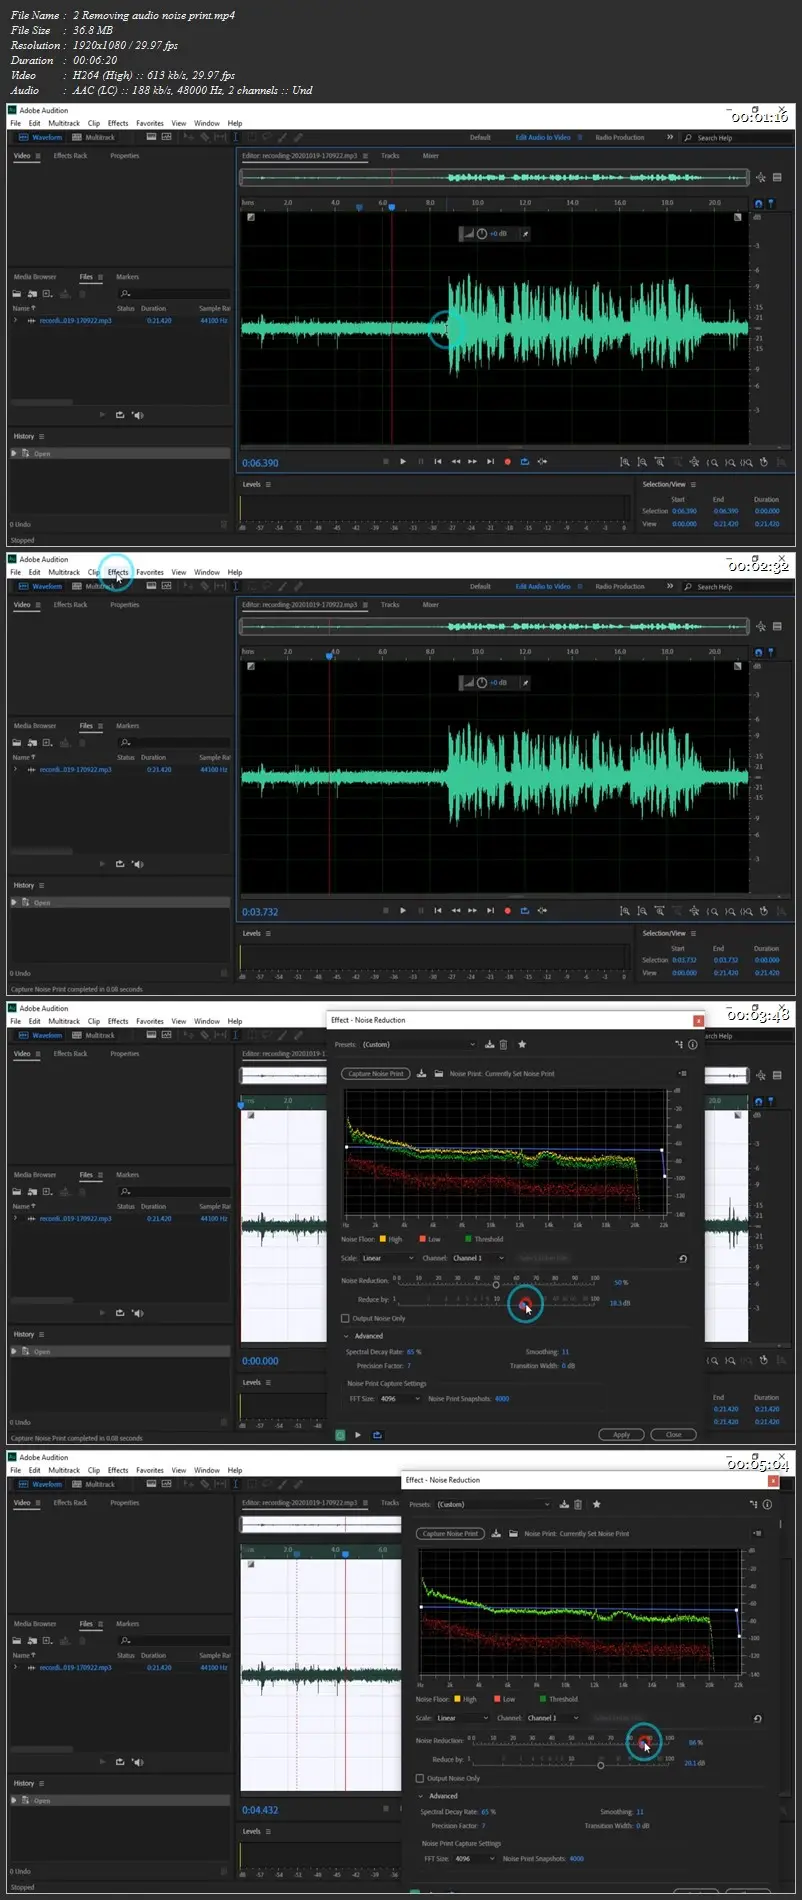Open the Favorites menu in the 00:02:32 frame
This screenshot has height=1900, width=802.
click(149, 572)
